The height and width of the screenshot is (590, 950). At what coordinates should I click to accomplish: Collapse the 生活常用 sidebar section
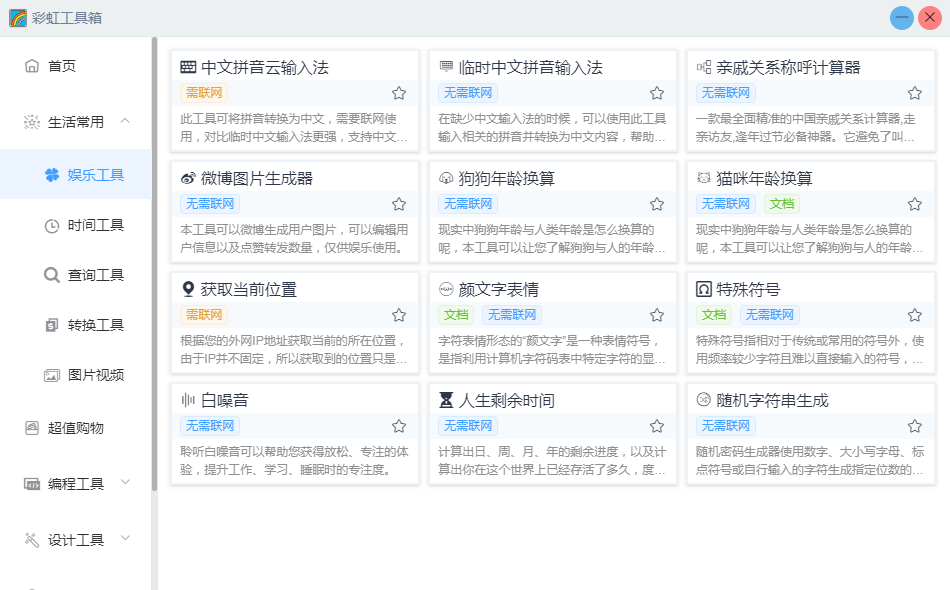click(x=125, y=121)
